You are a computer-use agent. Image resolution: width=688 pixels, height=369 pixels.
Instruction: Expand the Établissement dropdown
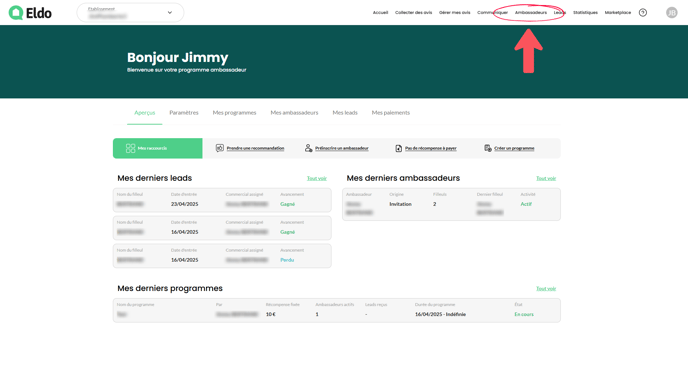tap(130, 13)
